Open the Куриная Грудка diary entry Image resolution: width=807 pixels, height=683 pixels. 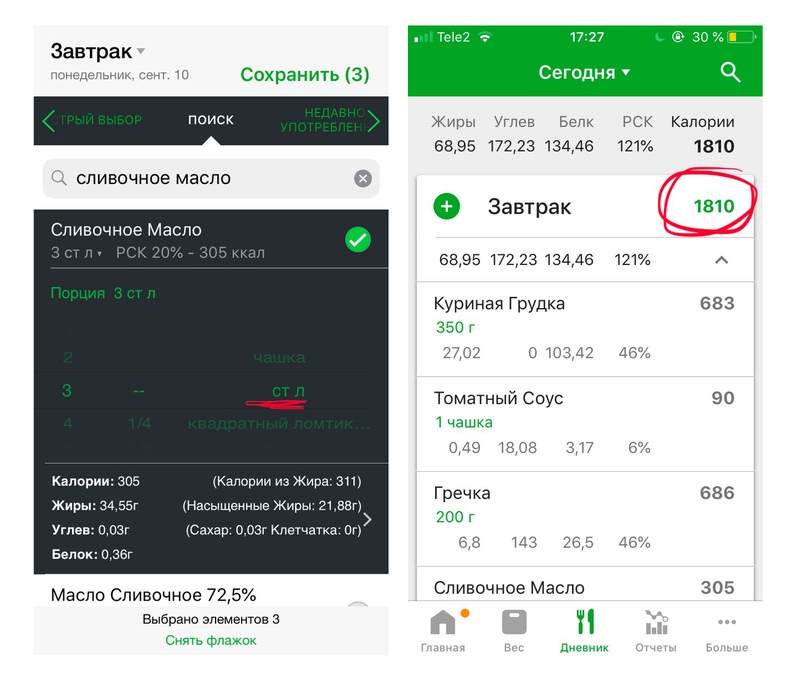[585, 329]
